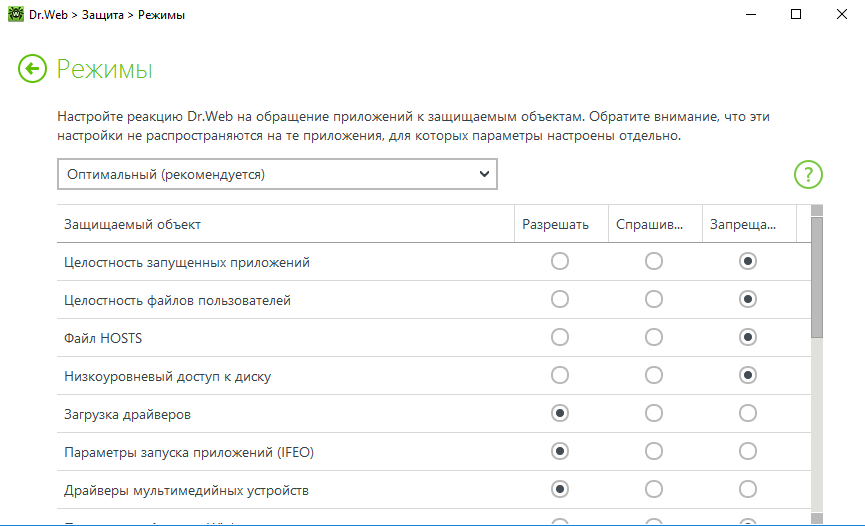Select Спрашивать for Драйверы мультимедийных устройств
Screen dimensions: 865x526
[x=654, y=490]
